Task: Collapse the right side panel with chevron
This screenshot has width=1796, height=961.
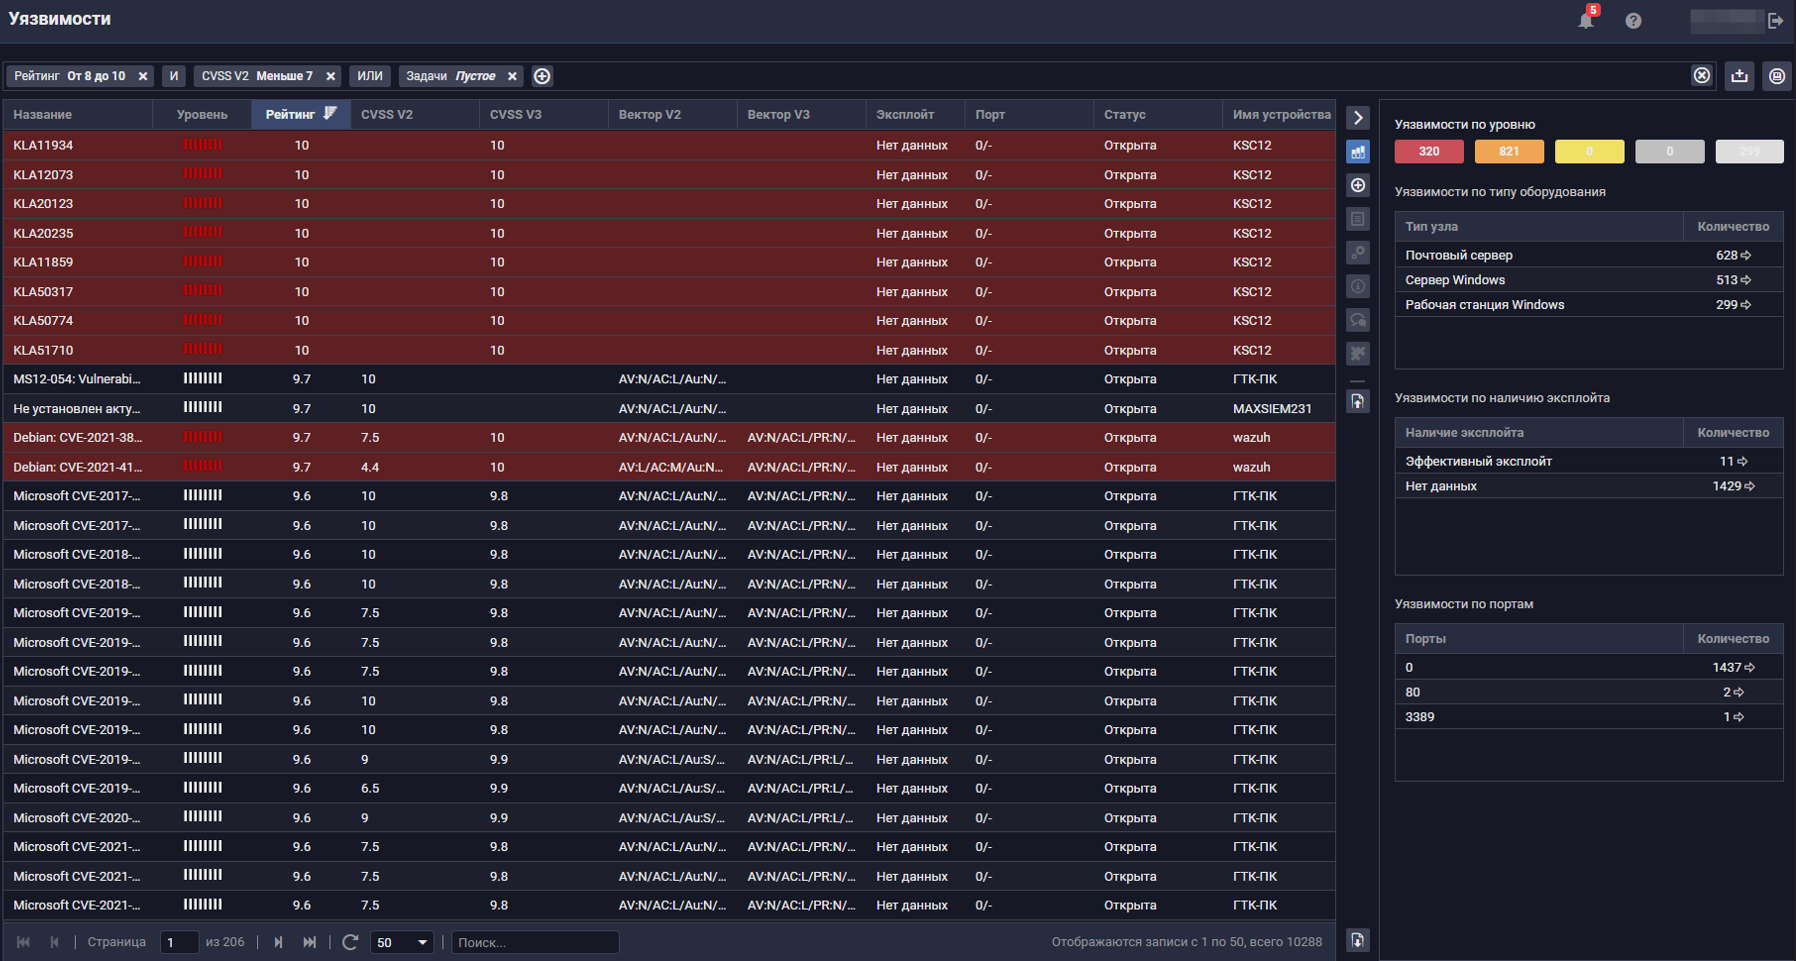Action: tap(1358, 118)
